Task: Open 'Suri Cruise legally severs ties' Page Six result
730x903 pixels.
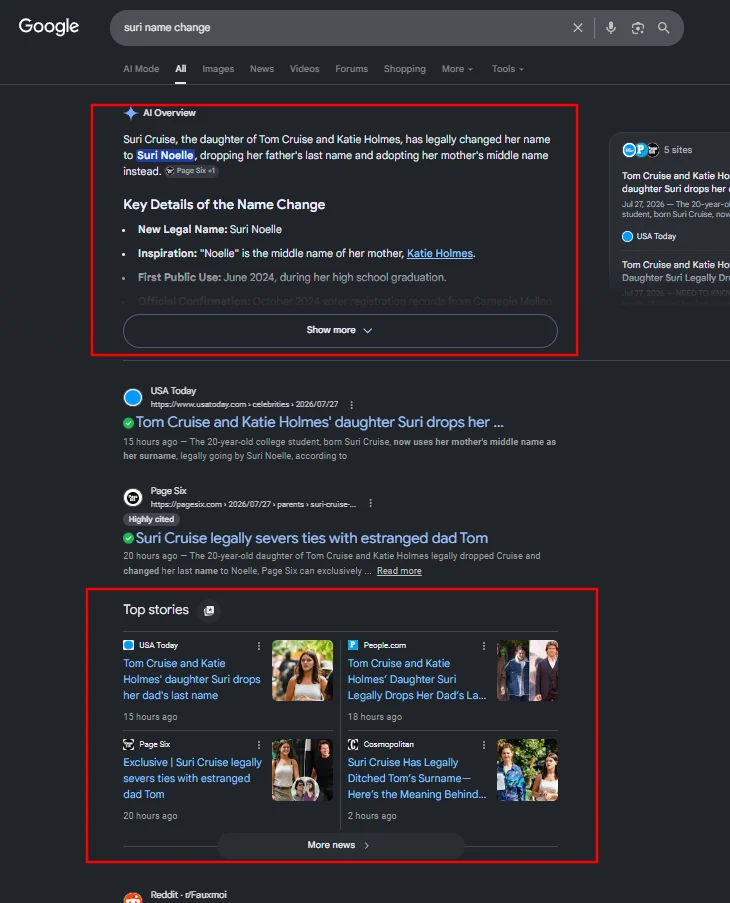Action: [x=311, y=538]
